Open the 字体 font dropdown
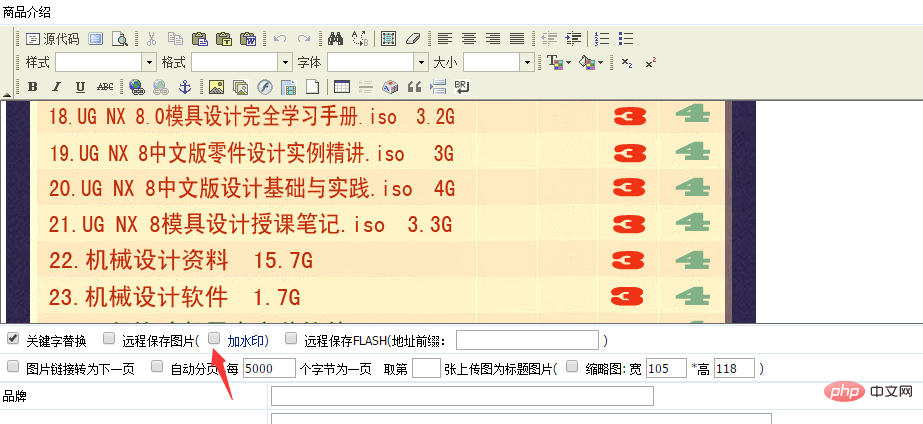The image size is (923, 424). [421, 62]
